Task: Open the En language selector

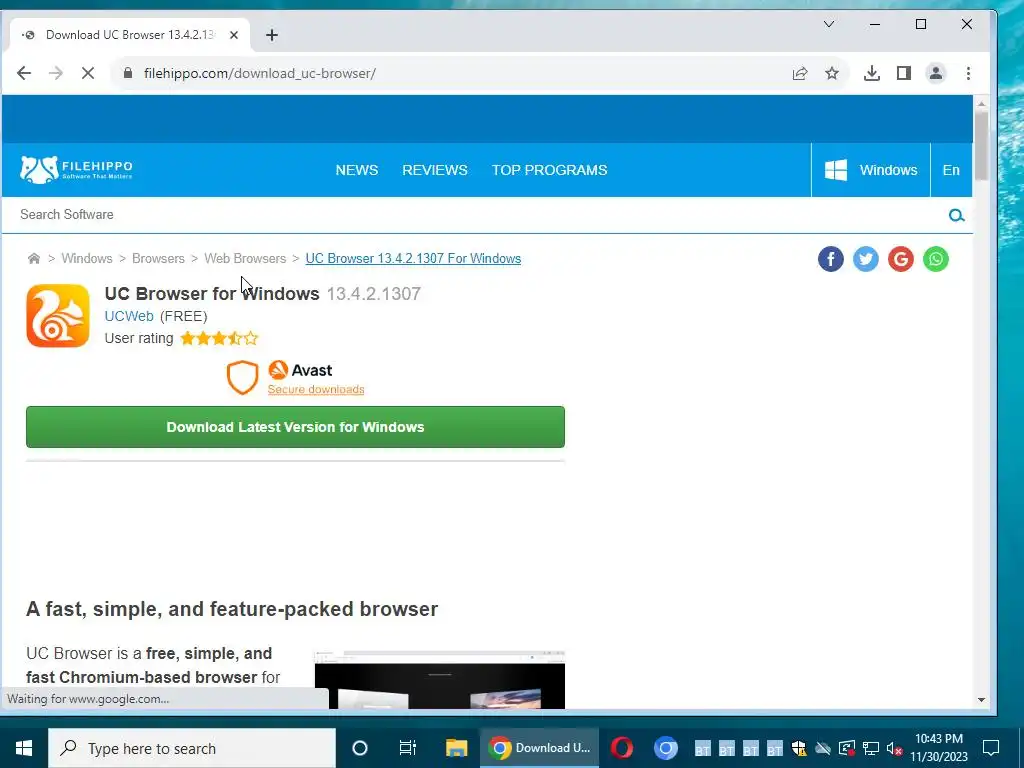Action: [x=951, y=170]
